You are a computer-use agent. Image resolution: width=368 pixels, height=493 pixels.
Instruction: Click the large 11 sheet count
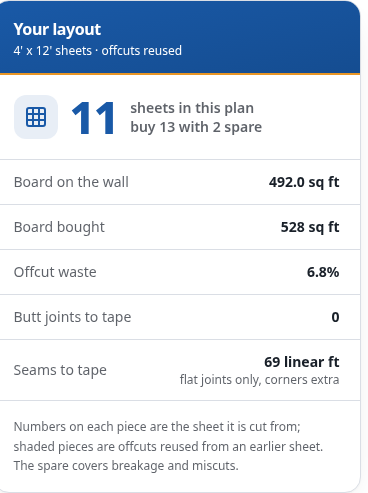point(94,118)
